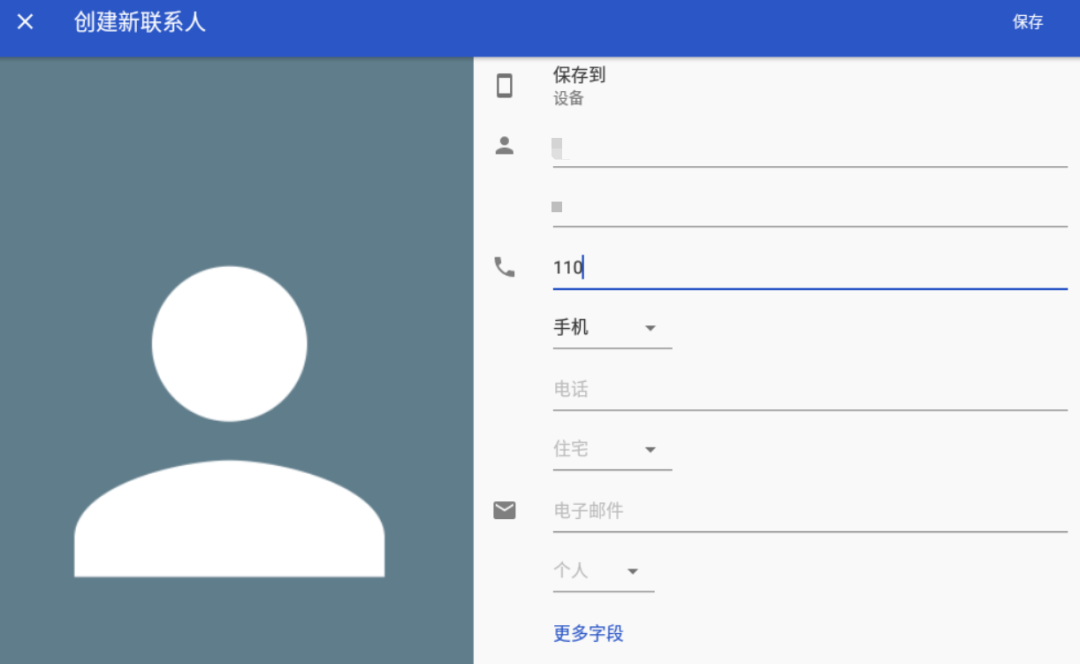Open the 个人 email type dropdown
Viewport: 1080px width, 664px height.
click(603, 571)
